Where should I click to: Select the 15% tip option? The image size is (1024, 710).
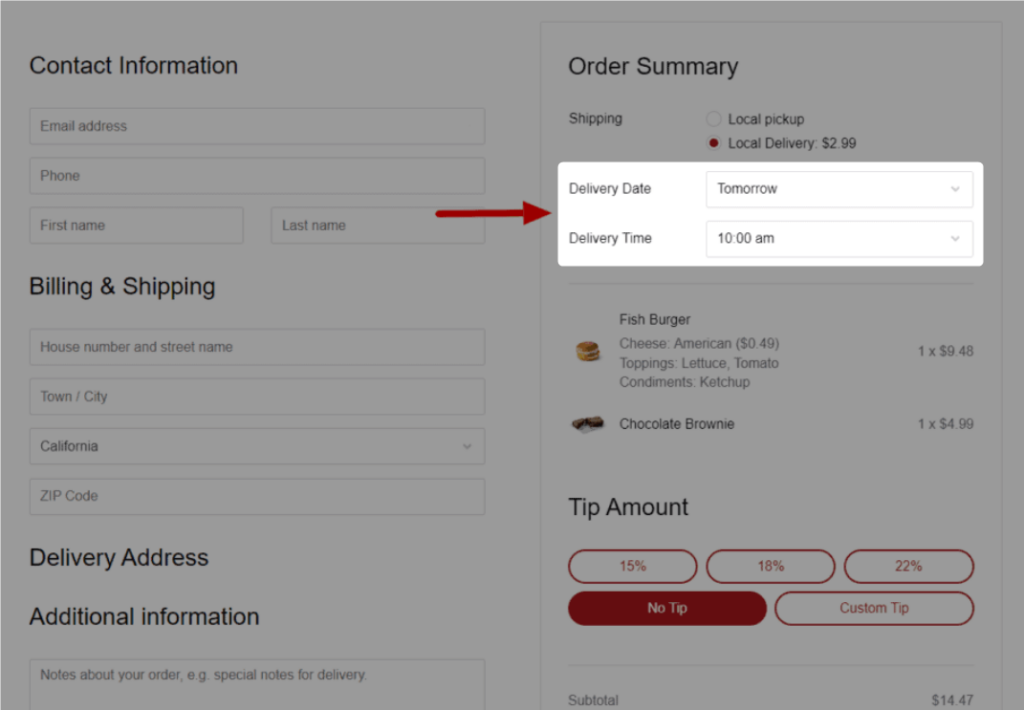click(x=632, y=566)
